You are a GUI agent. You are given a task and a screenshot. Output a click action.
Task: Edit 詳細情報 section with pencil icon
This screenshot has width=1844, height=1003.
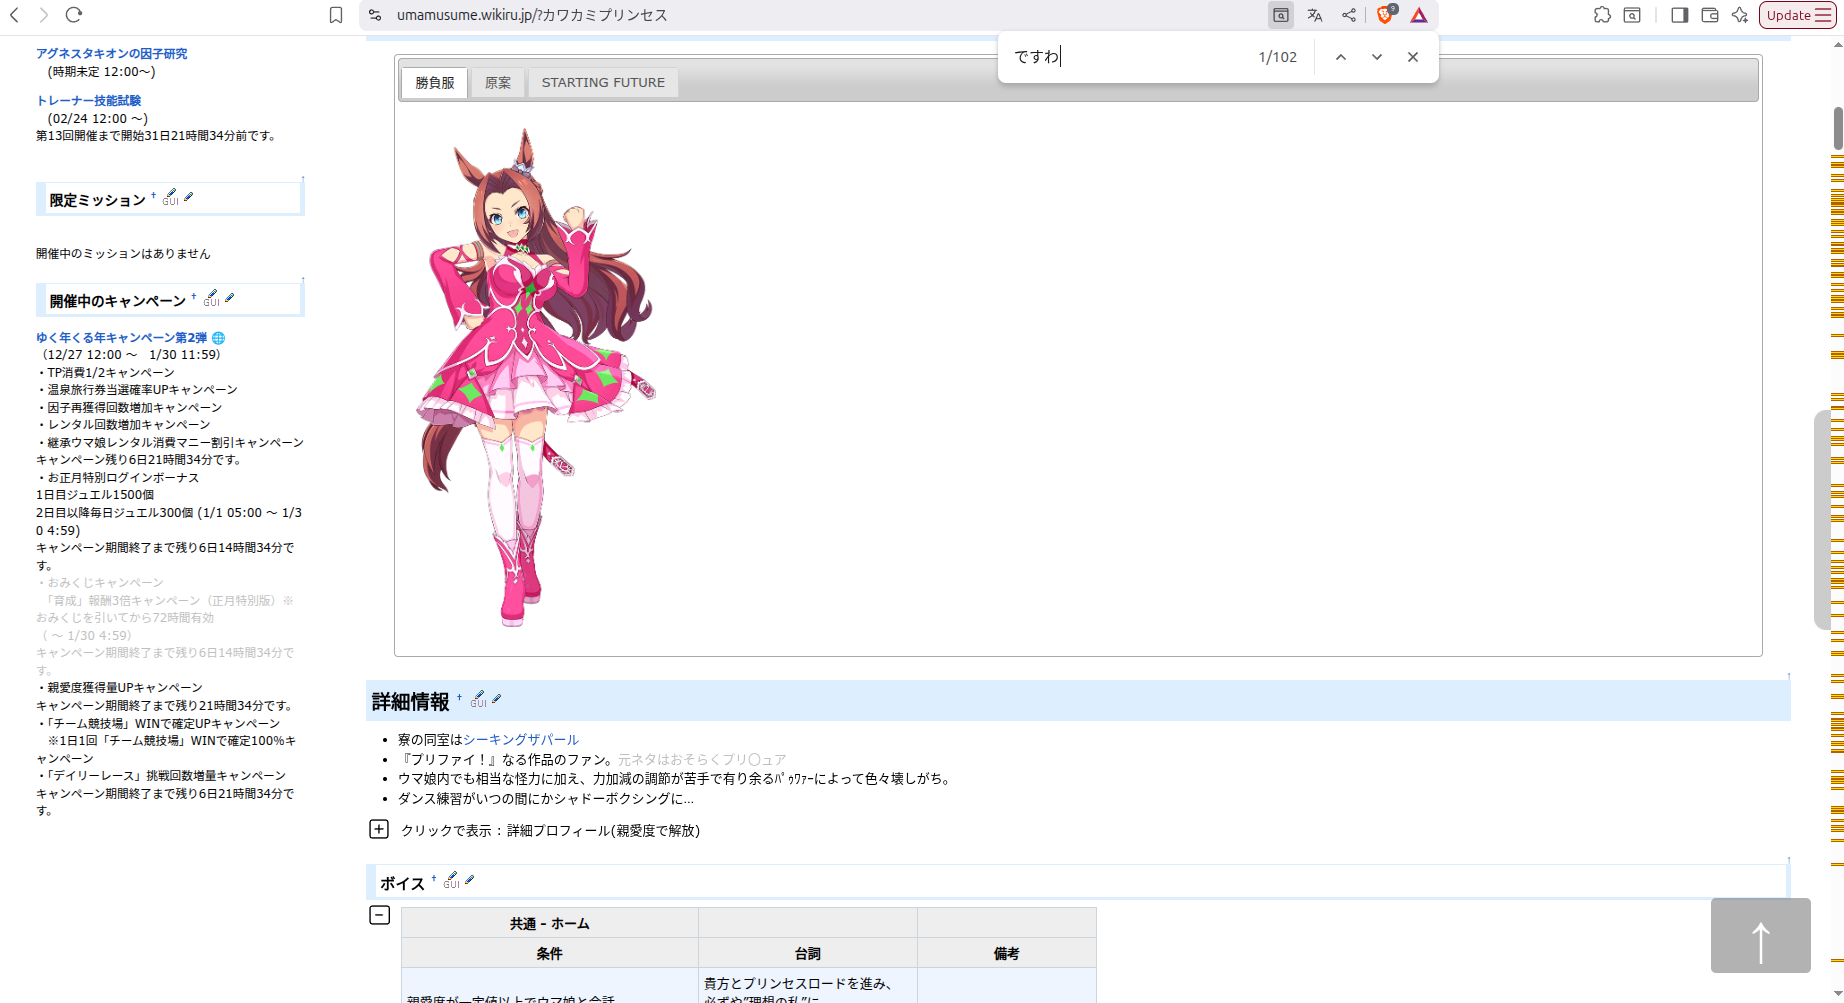pos(497,699)
